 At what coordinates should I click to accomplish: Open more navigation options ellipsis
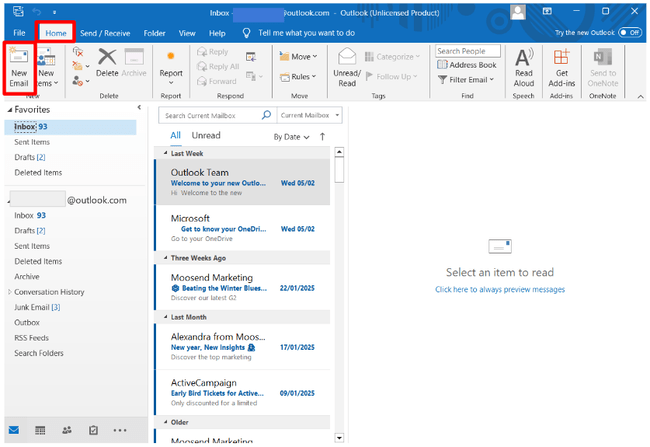coord(120,430)
